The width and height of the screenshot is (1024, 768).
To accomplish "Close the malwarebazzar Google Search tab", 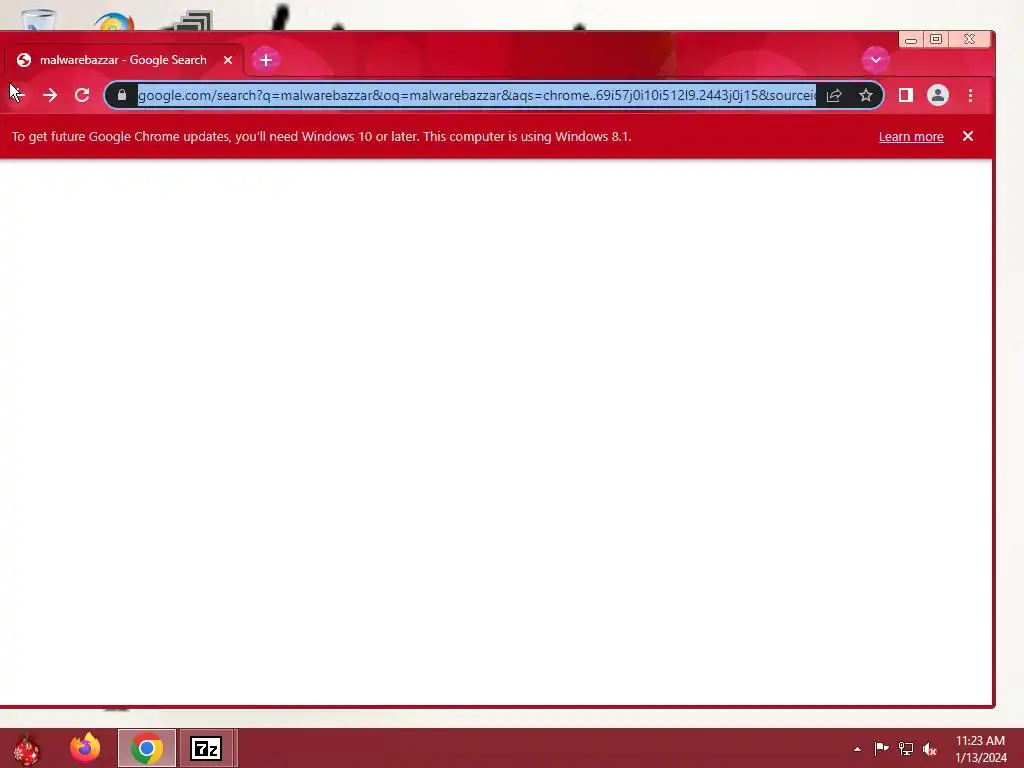I will [228, 60].
